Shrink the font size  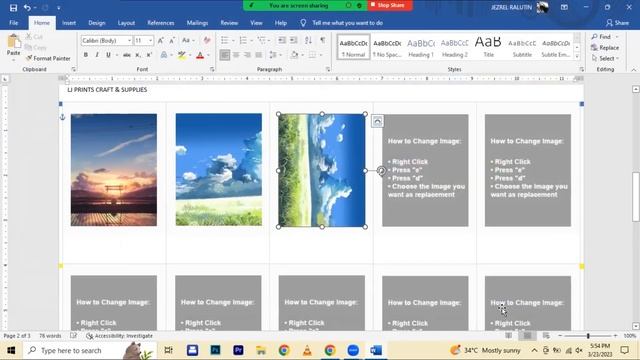coord(172,40)
